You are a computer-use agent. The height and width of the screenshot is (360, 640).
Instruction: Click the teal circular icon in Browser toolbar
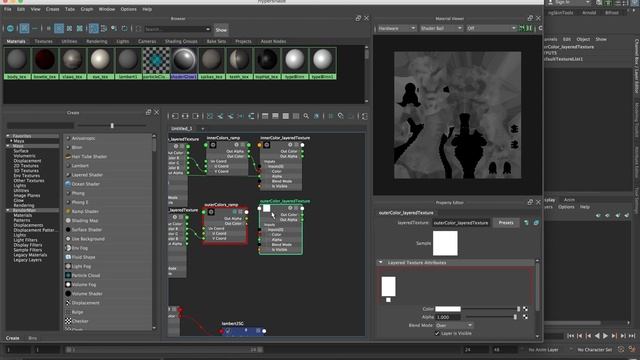pos(11,29)
